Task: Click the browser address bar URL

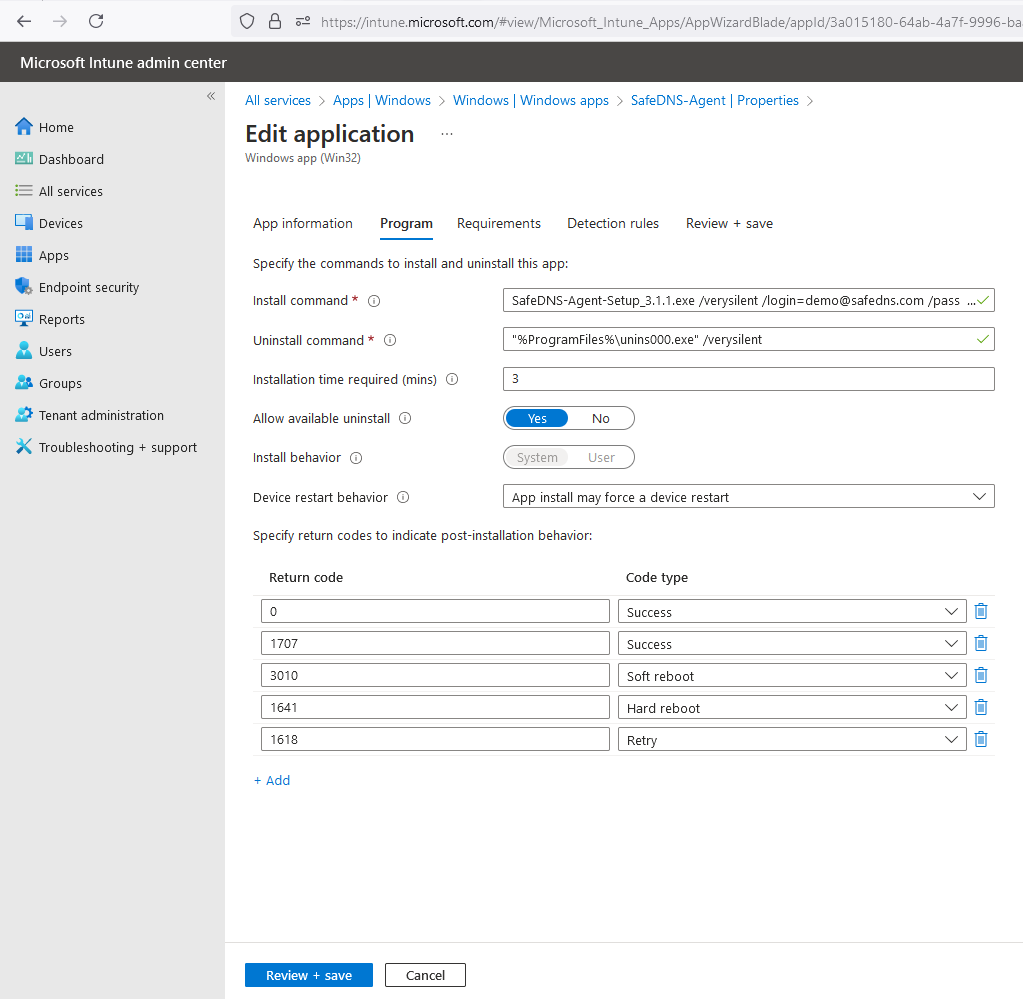Action: (x=671, y=22)
